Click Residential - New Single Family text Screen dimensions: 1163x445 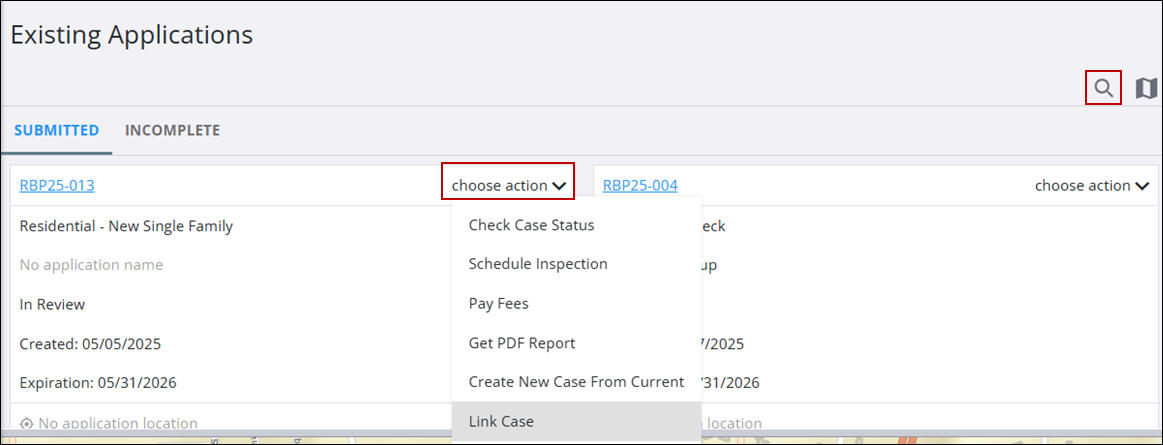click(126, 226)
